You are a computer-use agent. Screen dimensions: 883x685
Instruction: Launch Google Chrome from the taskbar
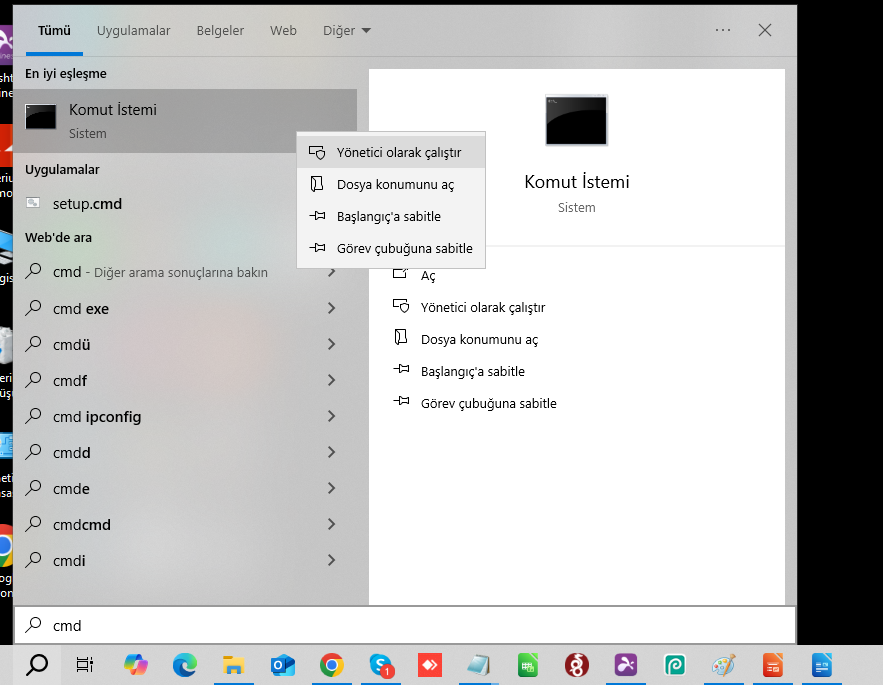(x=331, y=664)
